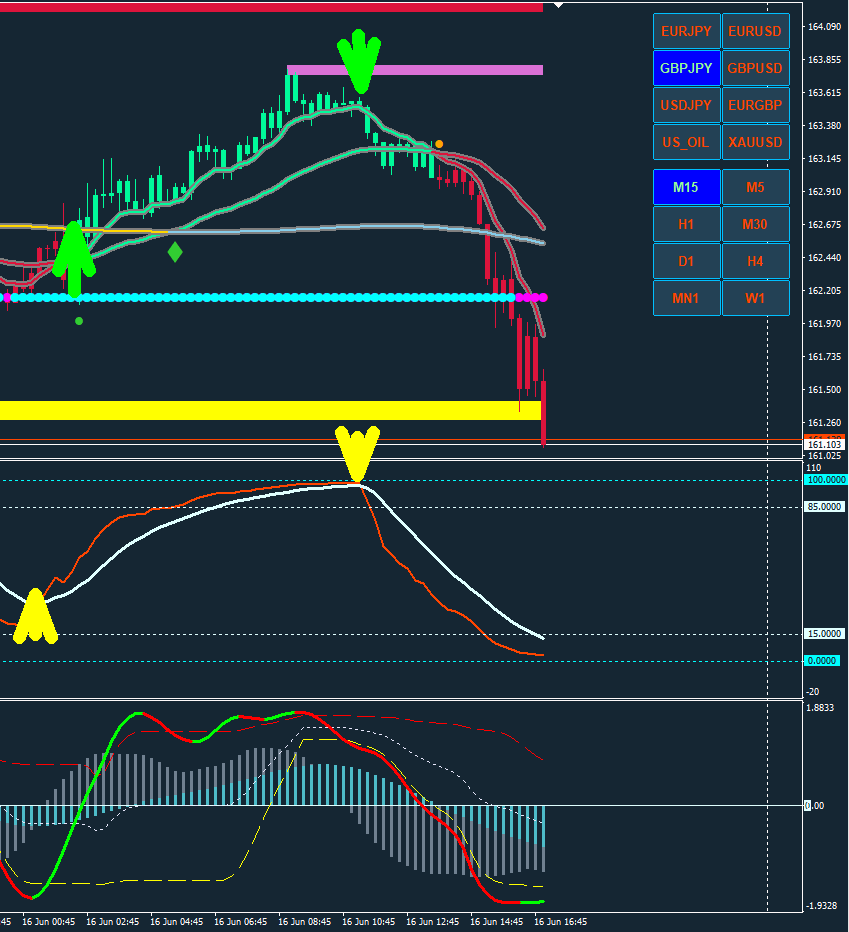Click the 16 Jun 00:45 time label
The width and height of the screenshot is (849, 932).
point(49,922)
